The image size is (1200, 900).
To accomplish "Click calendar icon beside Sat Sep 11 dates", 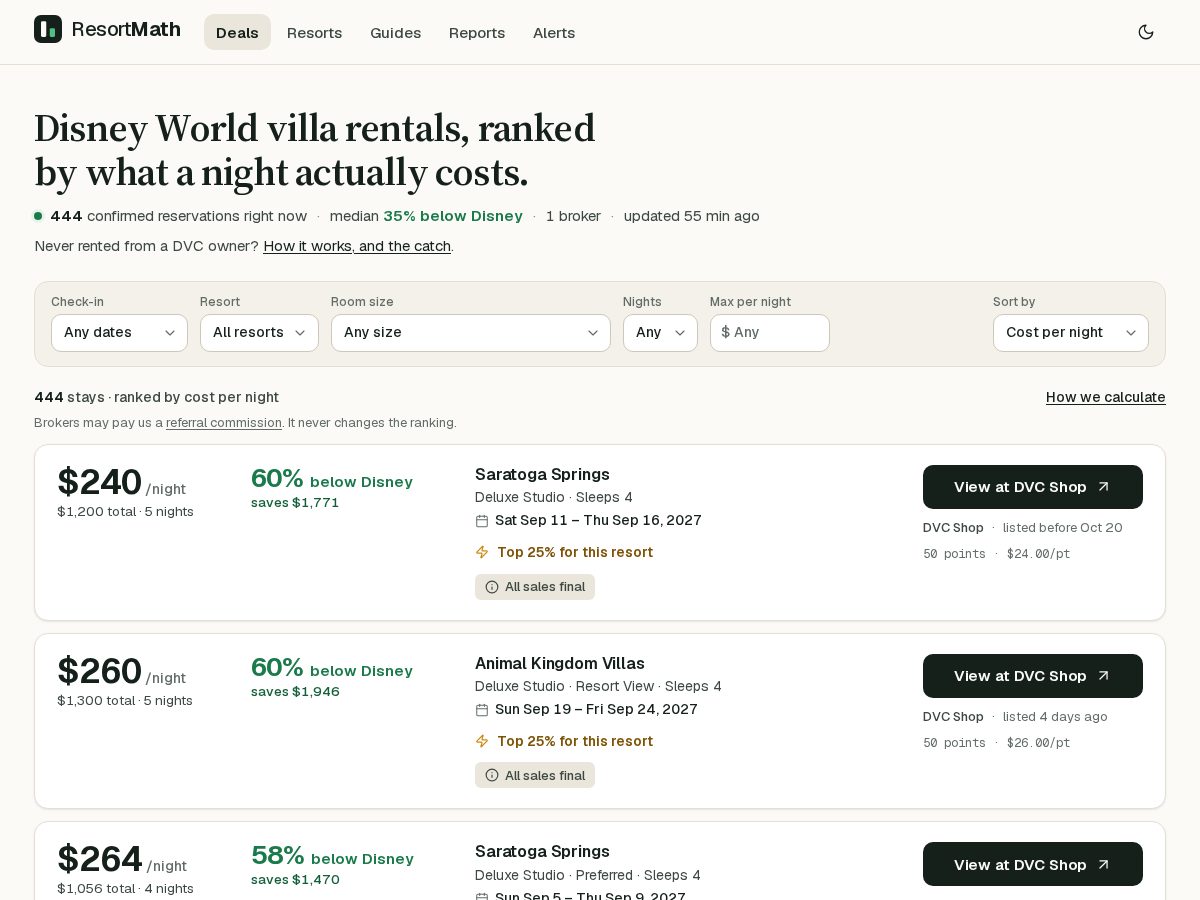I will tap(482, 521).
